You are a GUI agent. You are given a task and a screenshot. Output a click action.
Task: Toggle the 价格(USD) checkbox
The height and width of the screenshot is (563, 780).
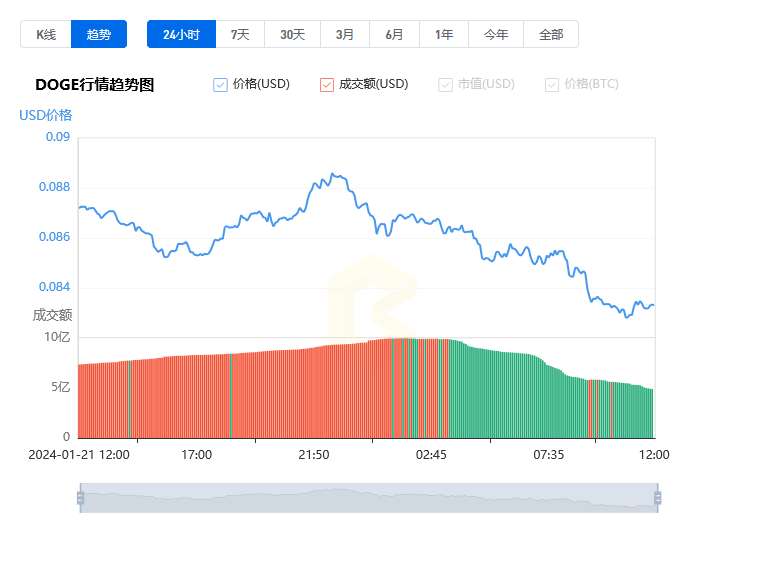[x=220, y=85]
